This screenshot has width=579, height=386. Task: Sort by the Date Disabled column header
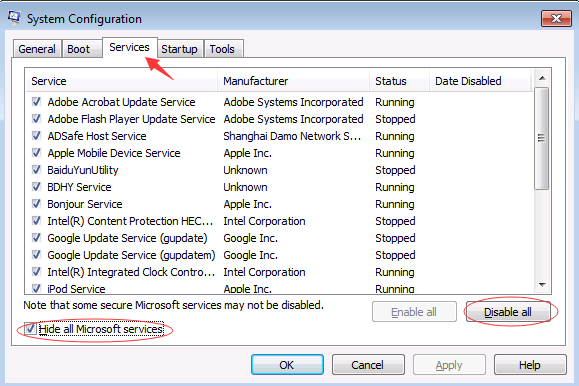point(480,81)
